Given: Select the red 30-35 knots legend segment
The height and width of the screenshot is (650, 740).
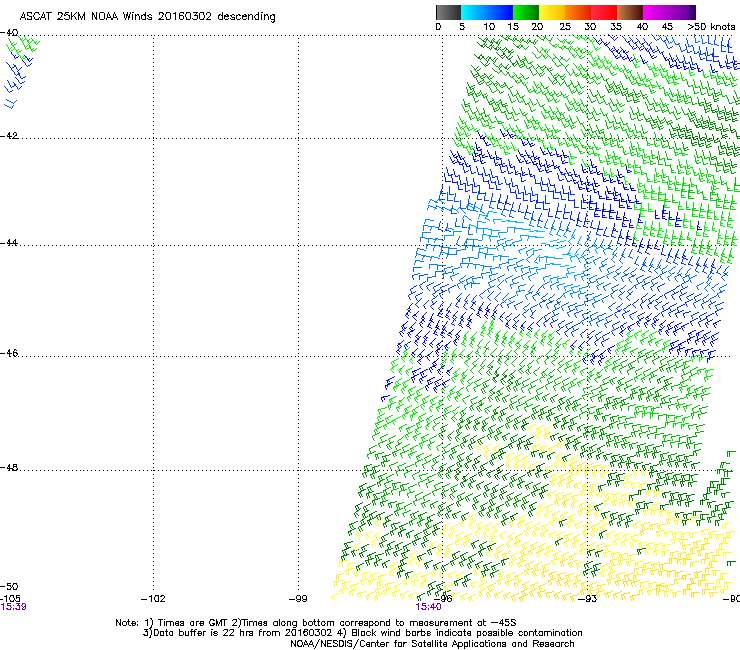Looking at the screenshot, I should click(604, 12).
